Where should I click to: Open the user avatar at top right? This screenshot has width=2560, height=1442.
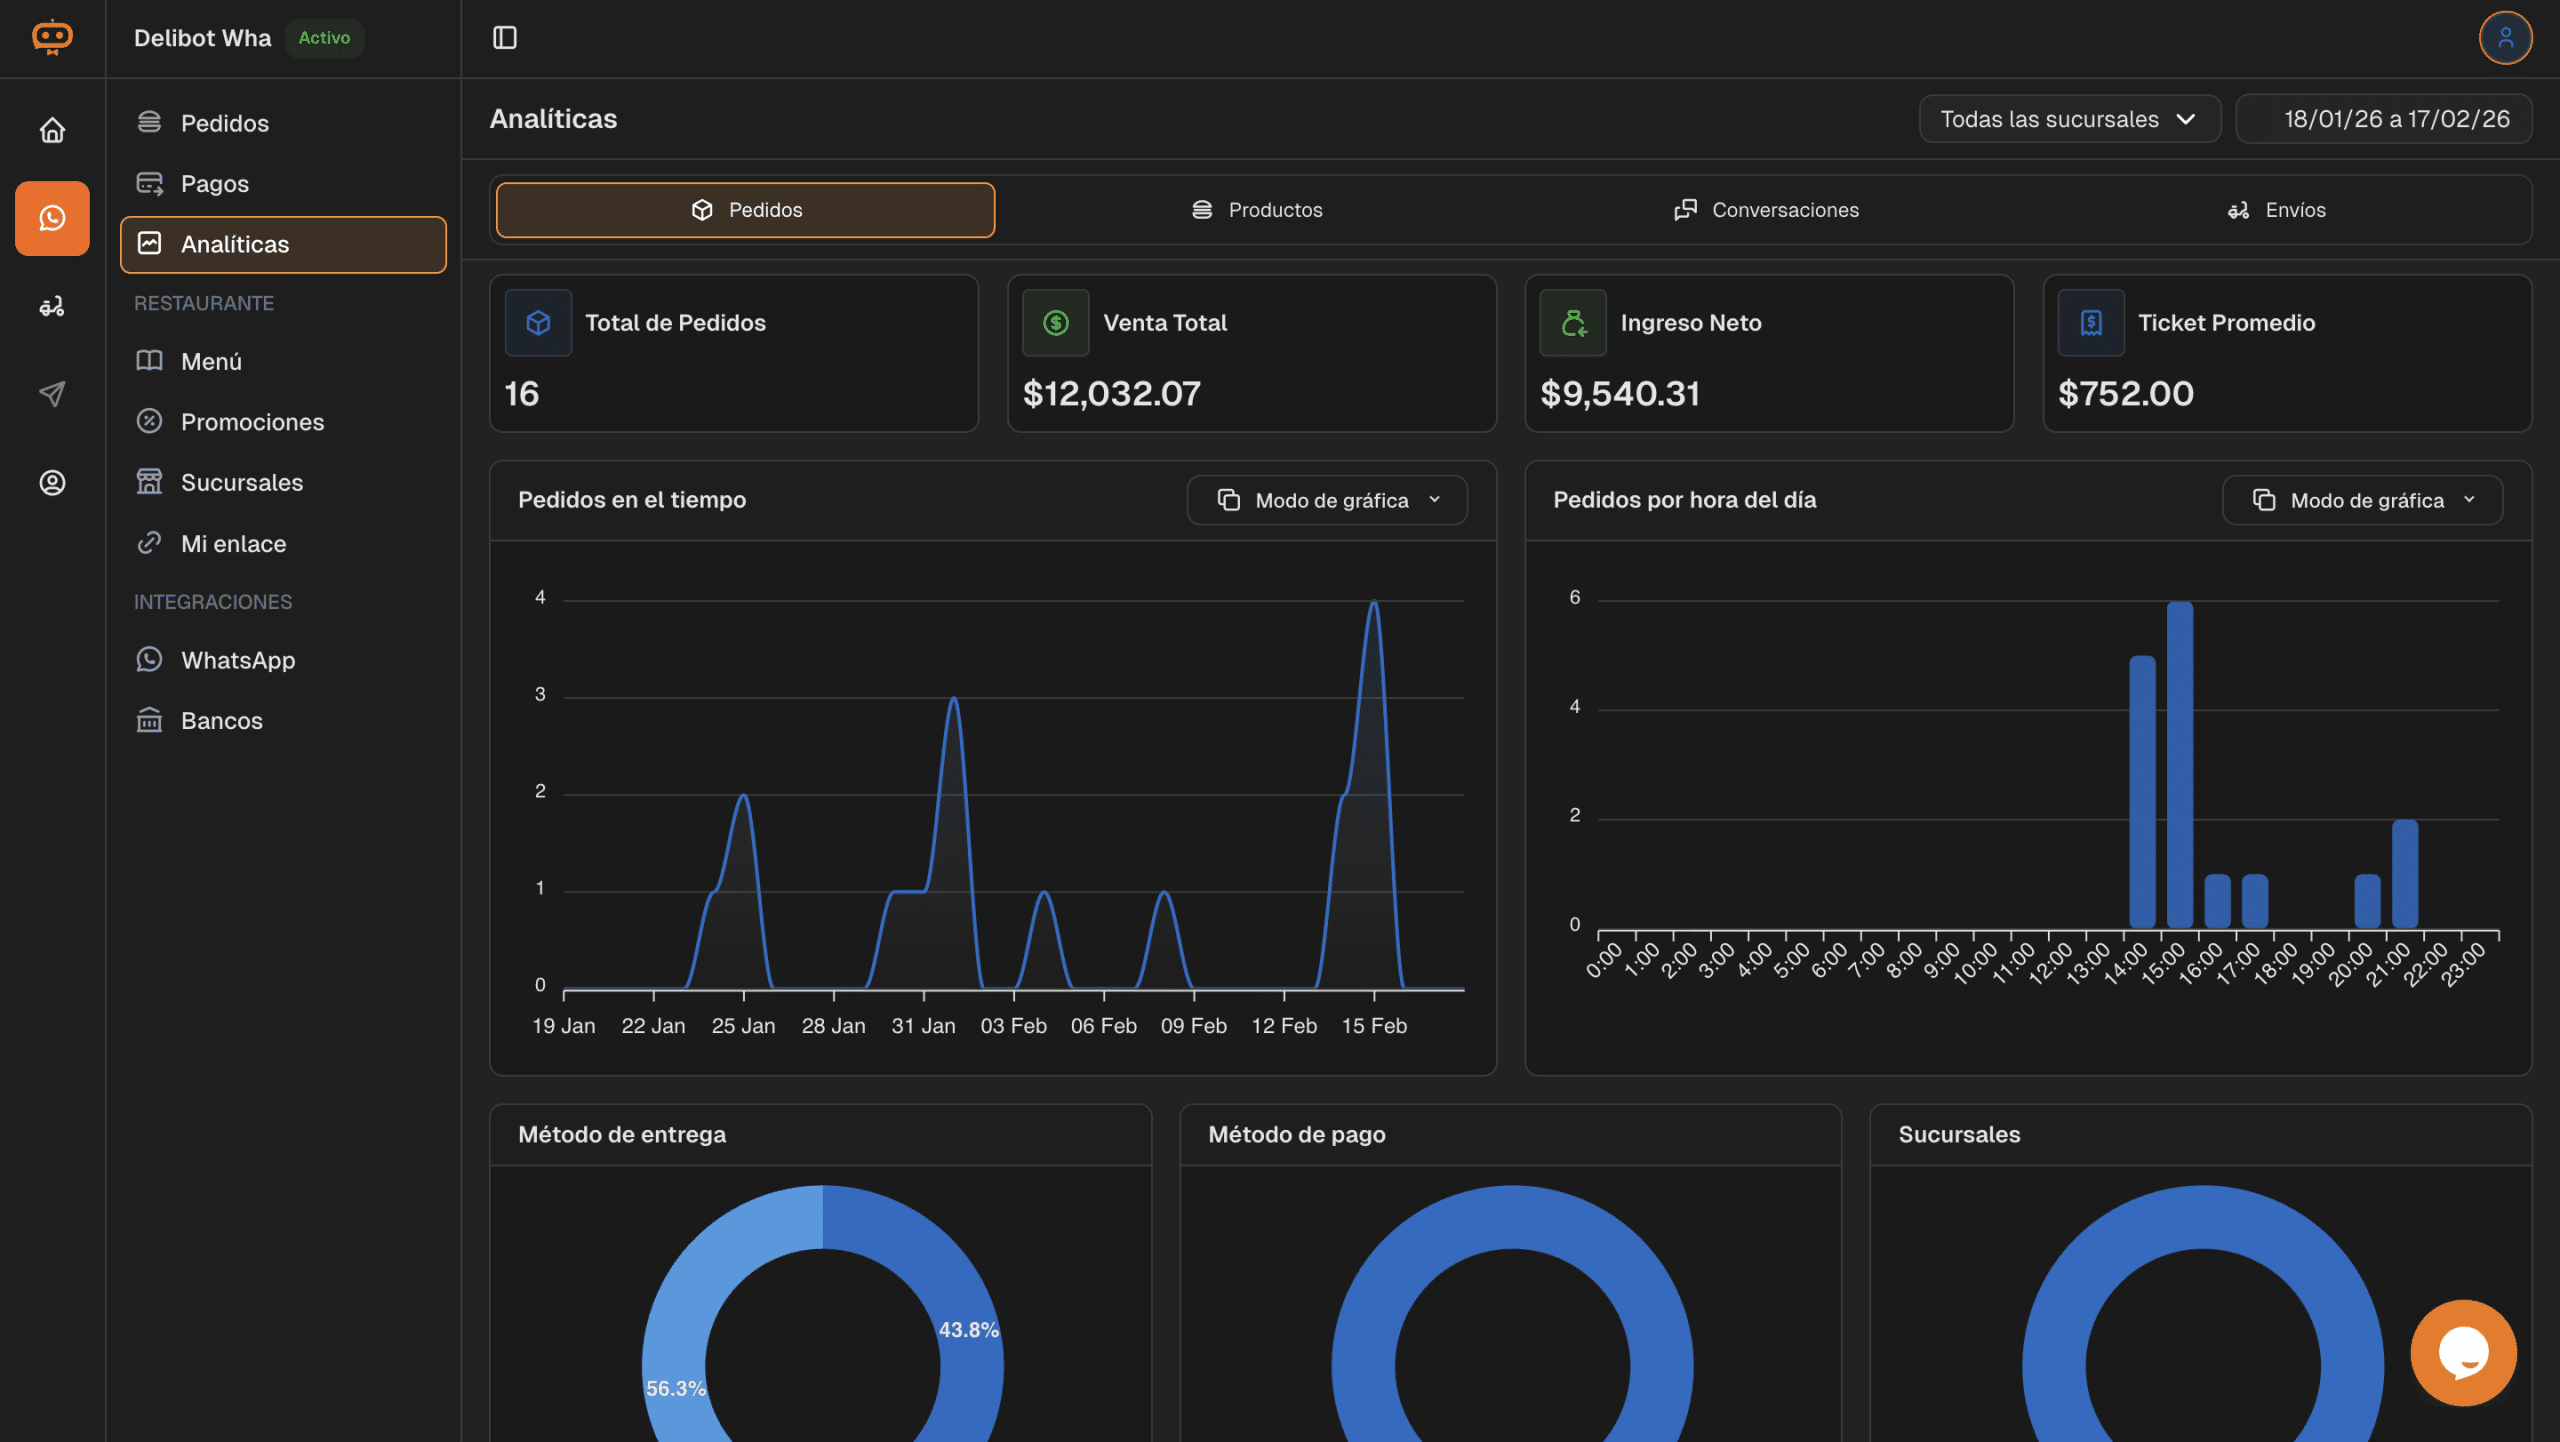click(x=2505, y=38)
